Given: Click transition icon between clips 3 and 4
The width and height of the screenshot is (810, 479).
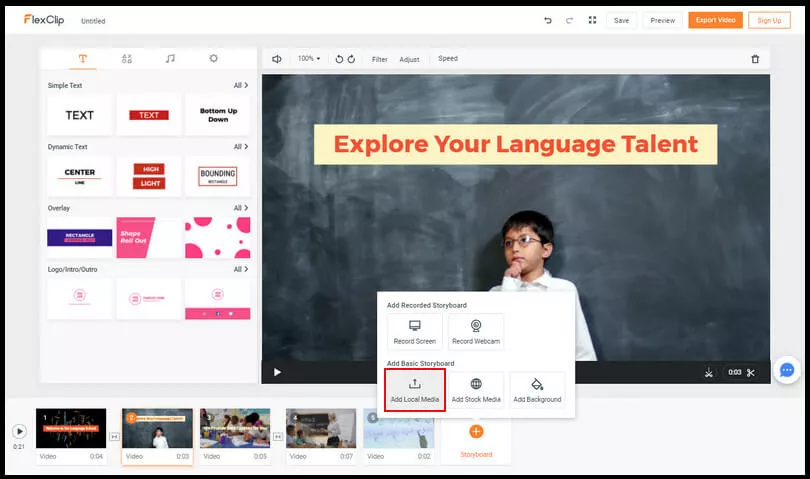Looking at the screenshot, I should (x=278, y=437).
